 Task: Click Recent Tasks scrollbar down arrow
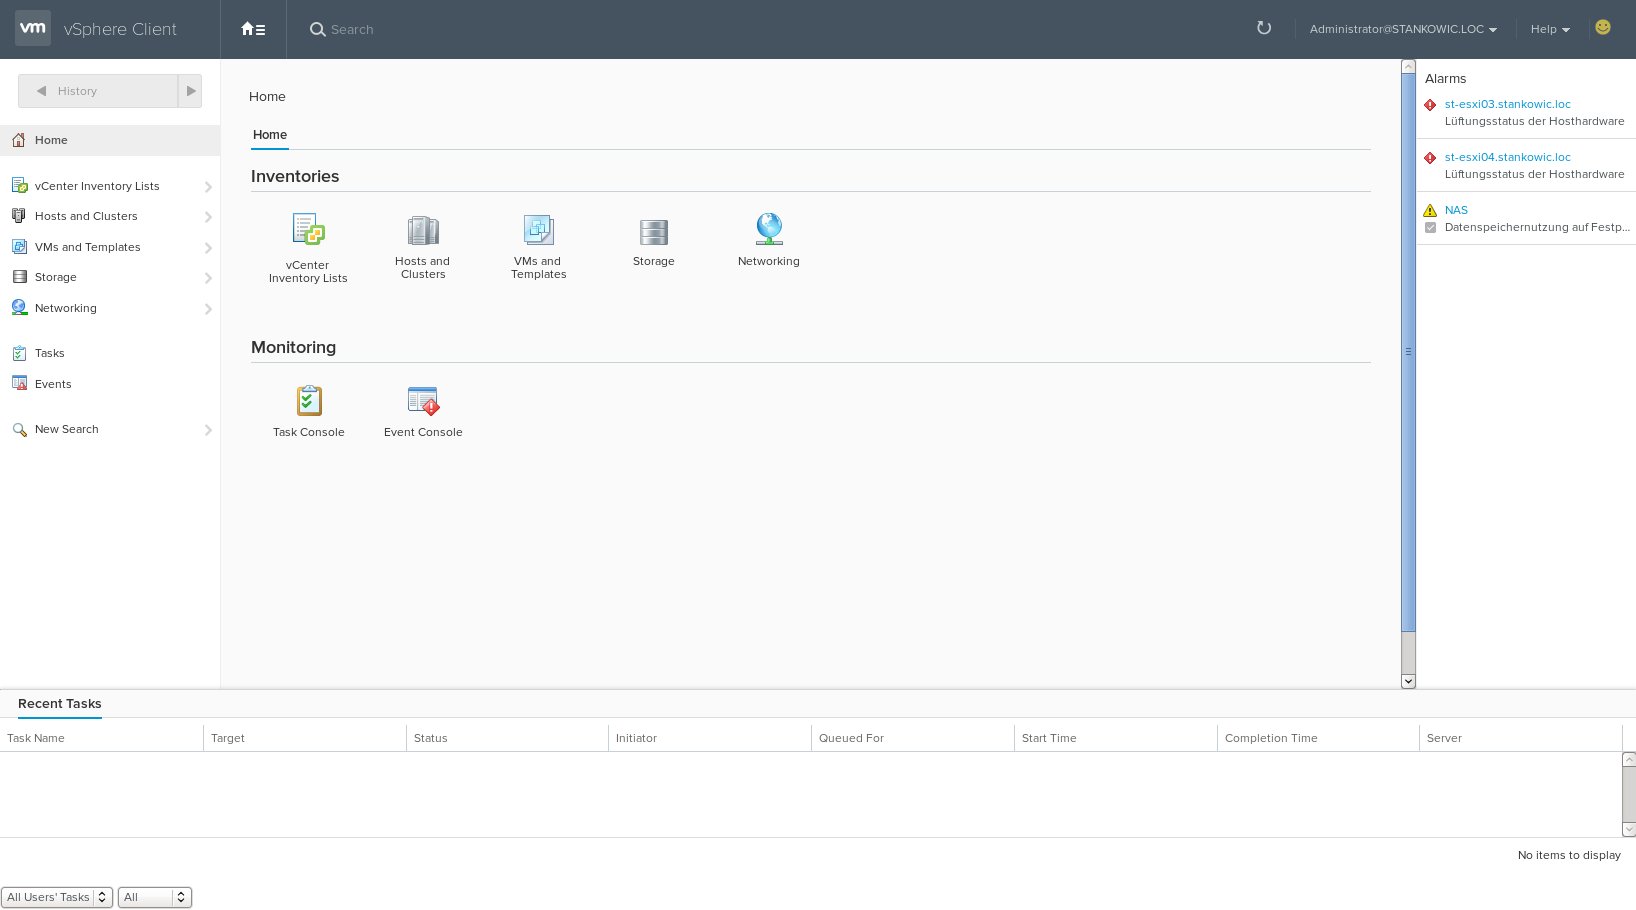[x=1629, y=829]
